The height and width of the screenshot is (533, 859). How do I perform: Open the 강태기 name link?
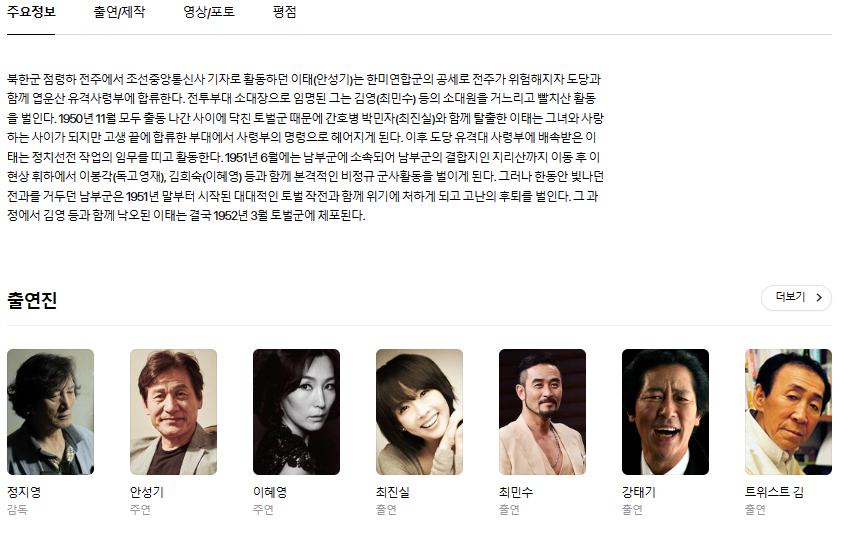(x=639, y=492)
